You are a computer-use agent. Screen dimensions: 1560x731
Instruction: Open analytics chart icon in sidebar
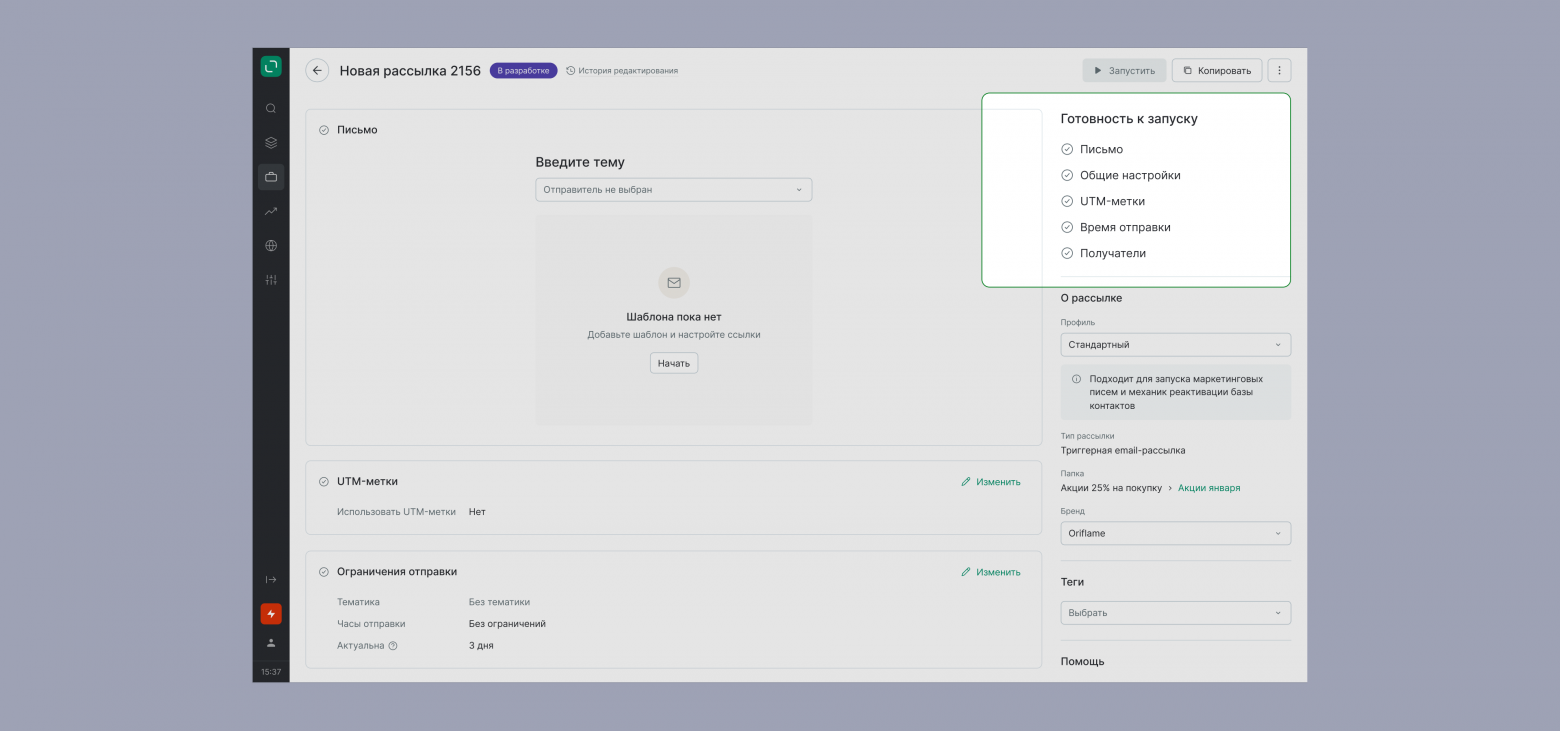tap(271, 211)
